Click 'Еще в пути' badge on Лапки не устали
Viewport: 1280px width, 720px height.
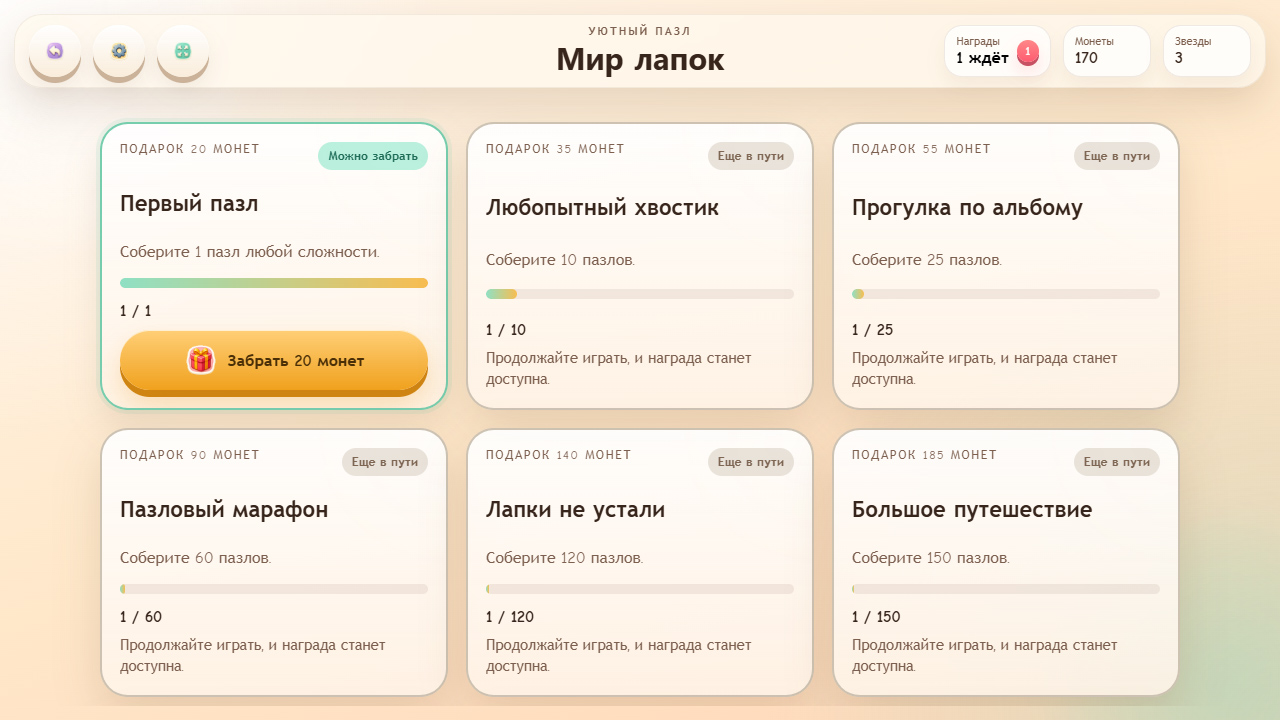click(751, 462)
